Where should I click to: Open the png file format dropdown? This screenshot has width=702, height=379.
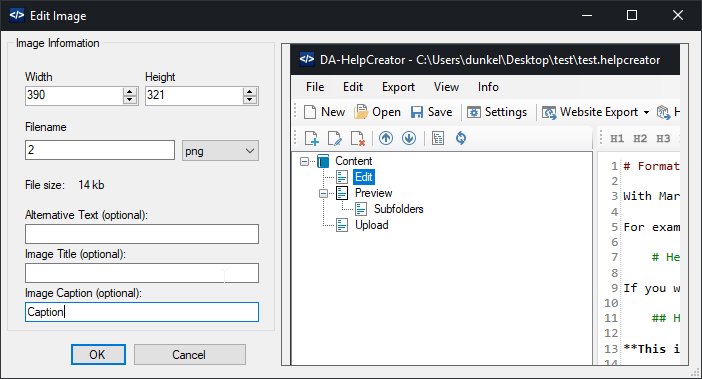tap(220, 151)
